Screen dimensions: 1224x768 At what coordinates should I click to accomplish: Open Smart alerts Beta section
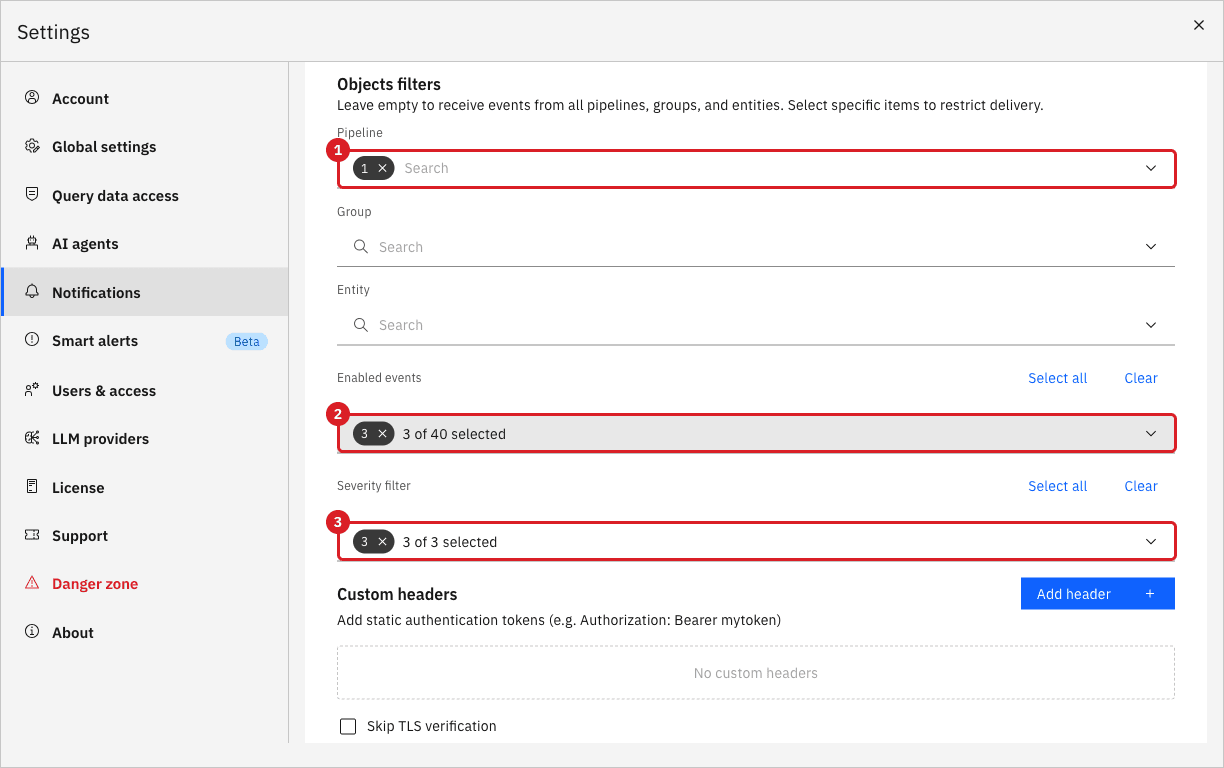145,340
